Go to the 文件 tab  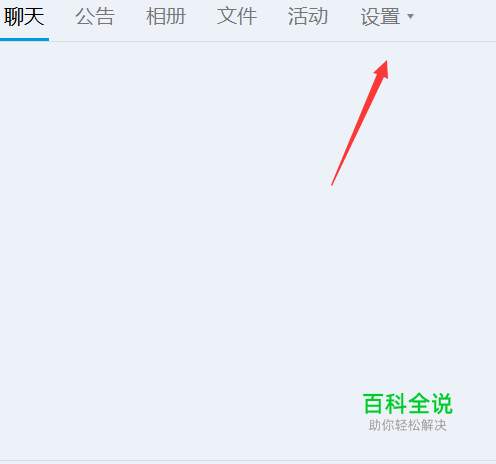pyautogui.click(x=237, y=16)
